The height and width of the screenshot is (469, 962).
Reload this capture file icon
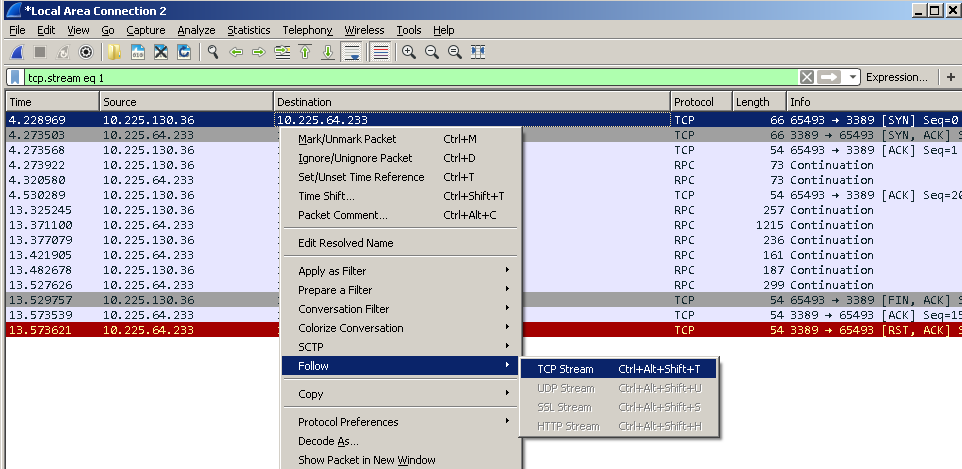pyautogui.click(x=183, y=52)
